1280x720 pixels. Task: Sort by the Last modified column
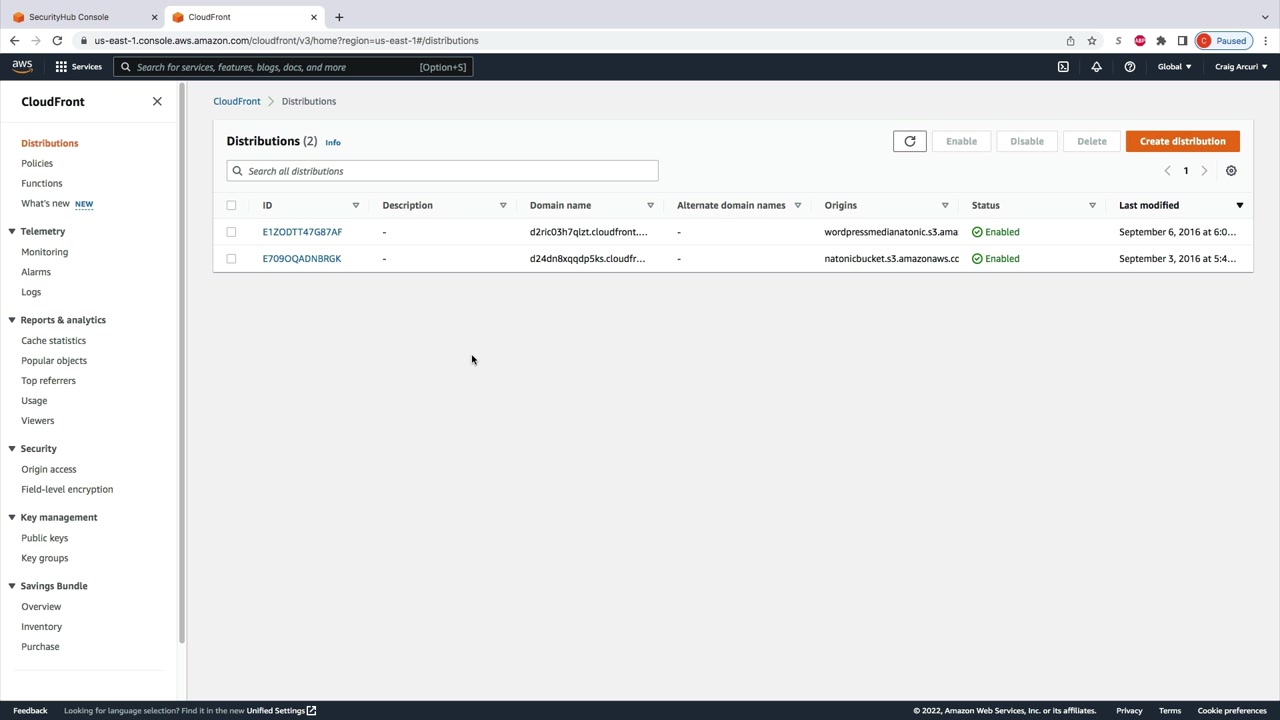point(1239,205)
